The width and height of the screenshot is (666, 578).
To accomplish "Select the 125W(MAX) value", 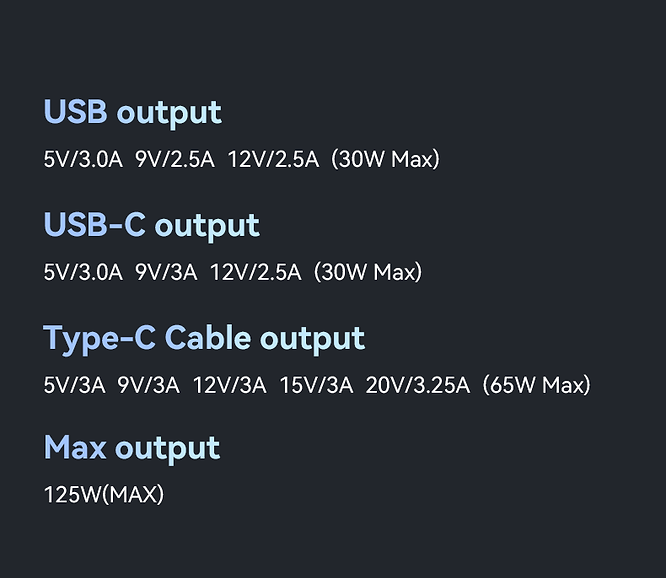I will pyautogui.click(x=103, y=494).
